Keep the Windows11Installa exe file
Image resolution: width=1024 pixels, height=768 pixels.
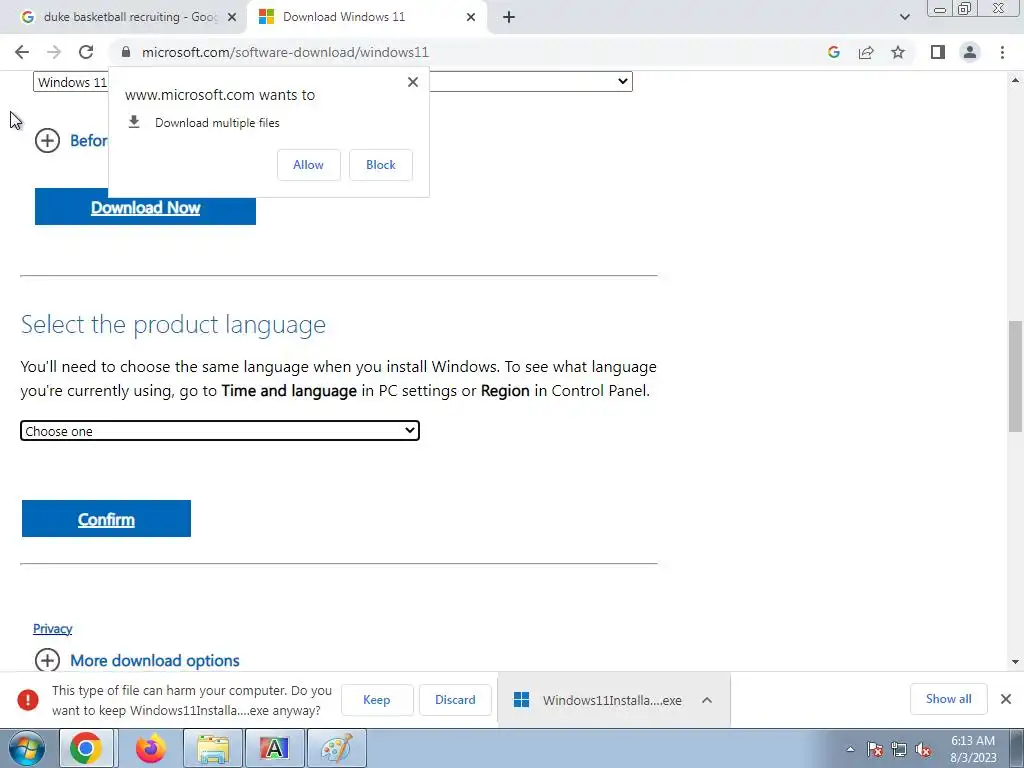377,699
